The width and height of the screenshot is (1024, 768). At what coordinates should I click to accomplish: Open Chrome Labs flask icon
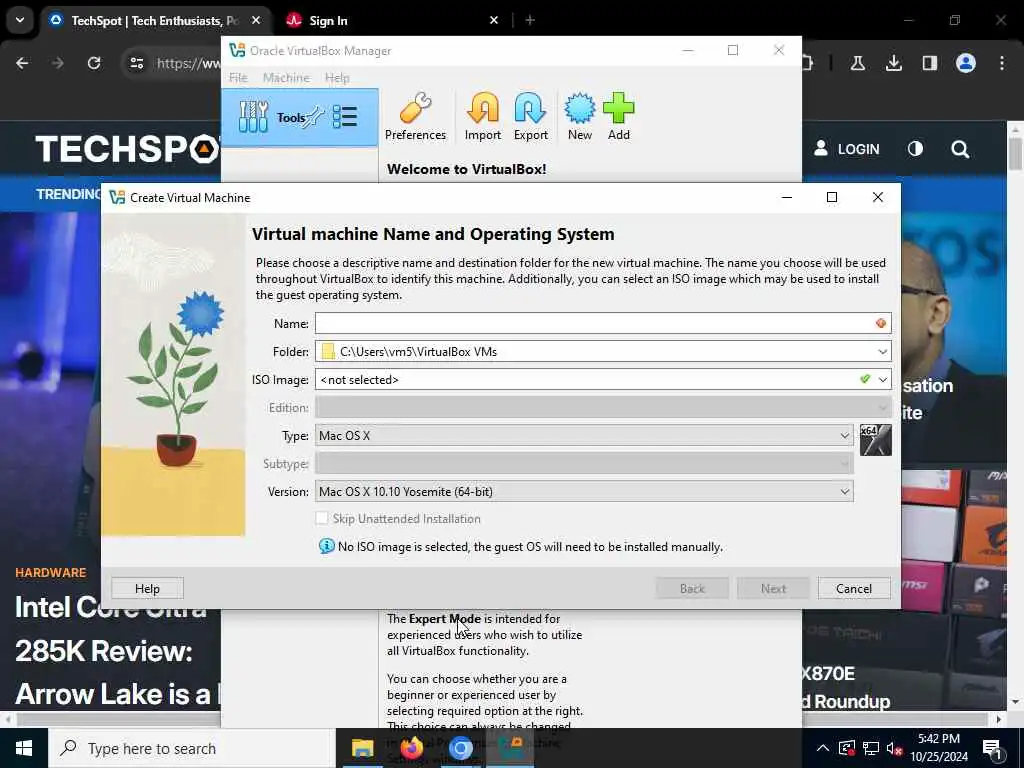(x=857, y=63)
